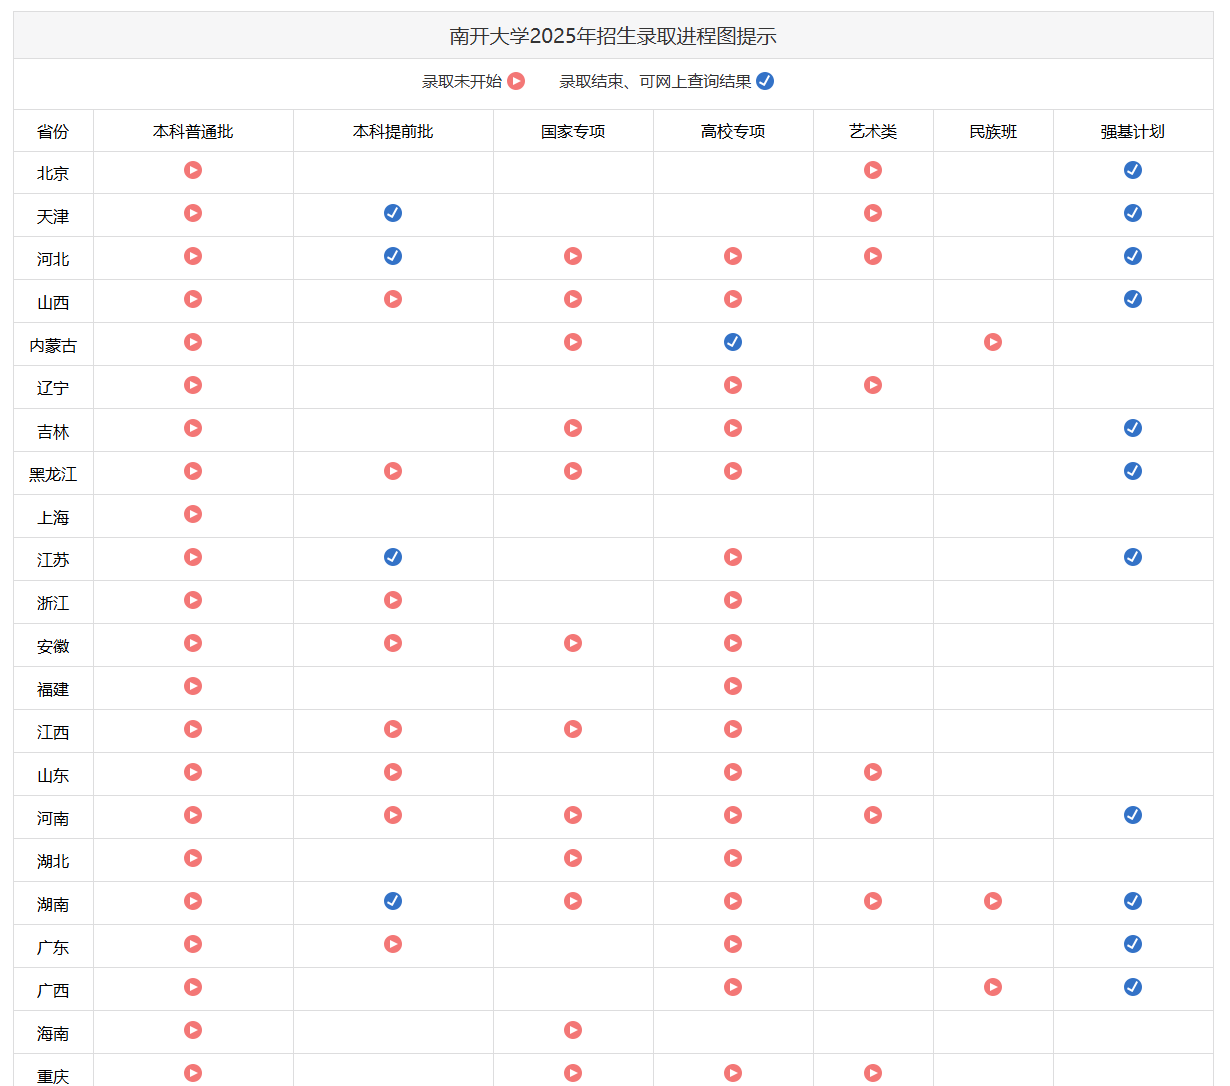
Task: Click 广东 强基计划 blue check icon
Action: pyautogui.click(x=1133, y=944)
